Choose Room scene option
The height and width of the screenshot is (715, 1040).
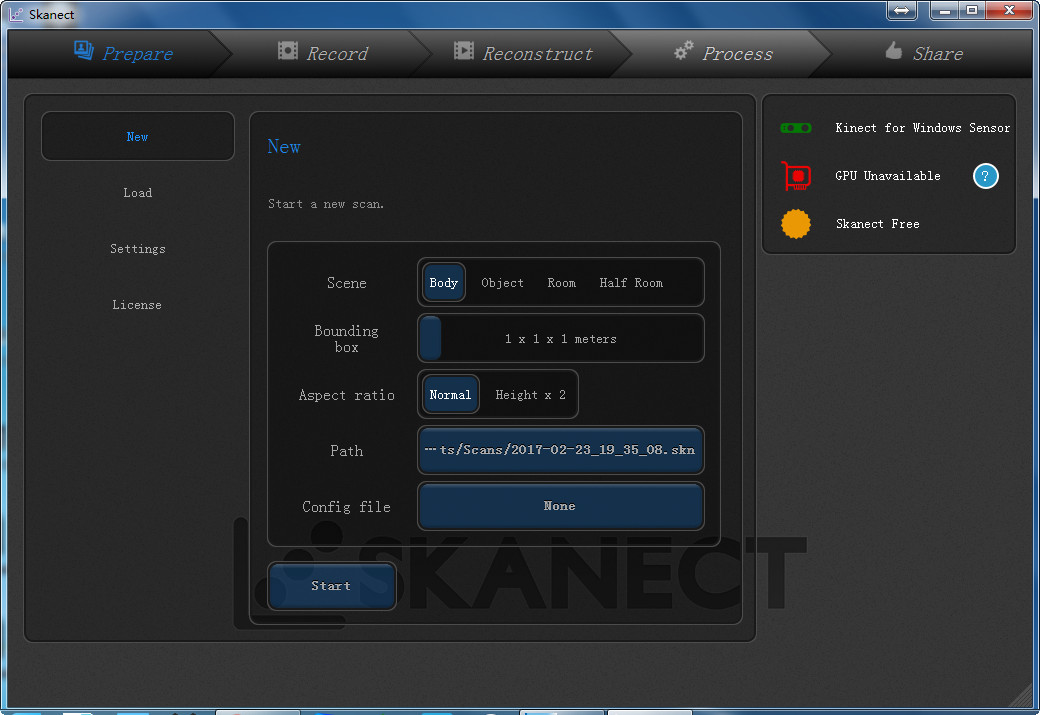561,283
